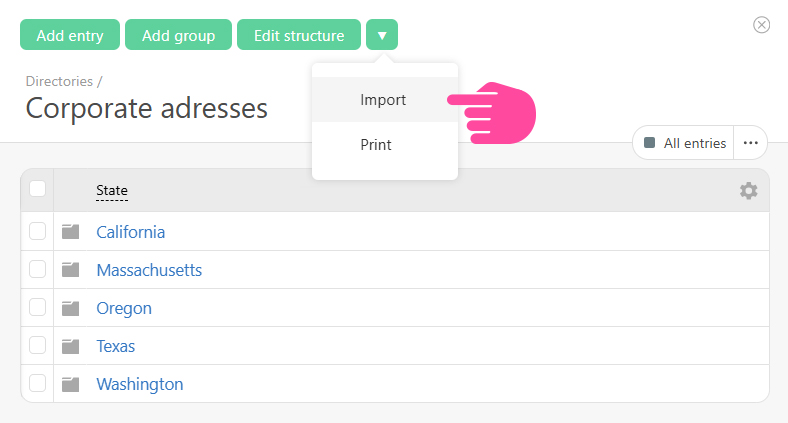This screenshot has width=788, height=423.
Task: Choose Import from the dropdown menu
Action: coord(383,100)
